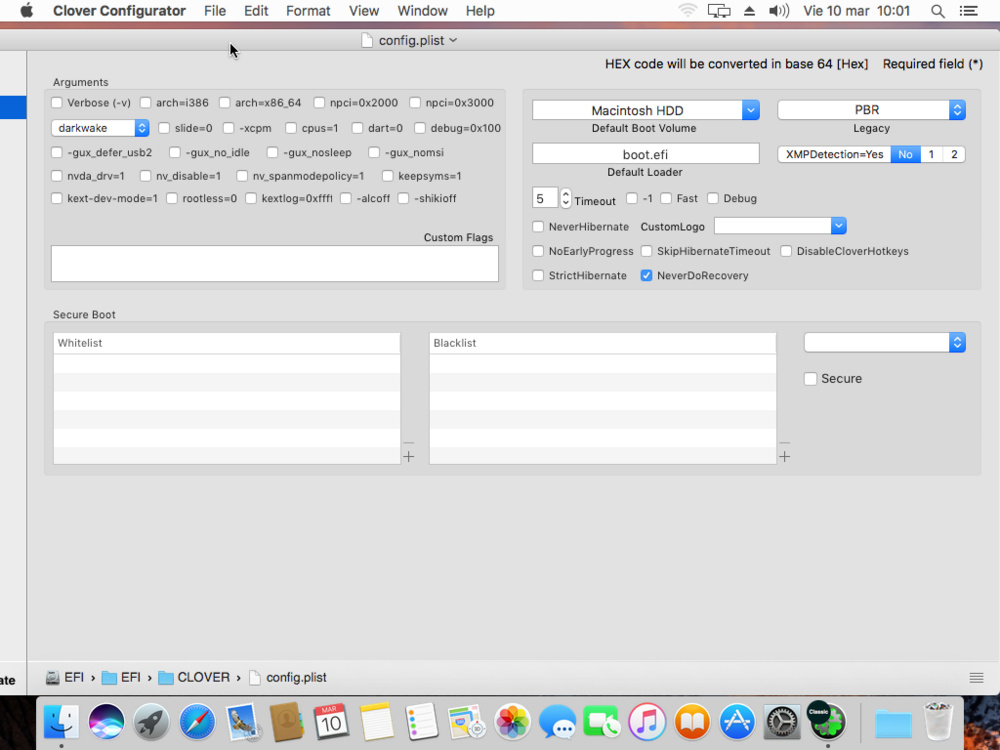
Task: Open the Legacy PBR dropdown
Action: (x=871, y=110)
